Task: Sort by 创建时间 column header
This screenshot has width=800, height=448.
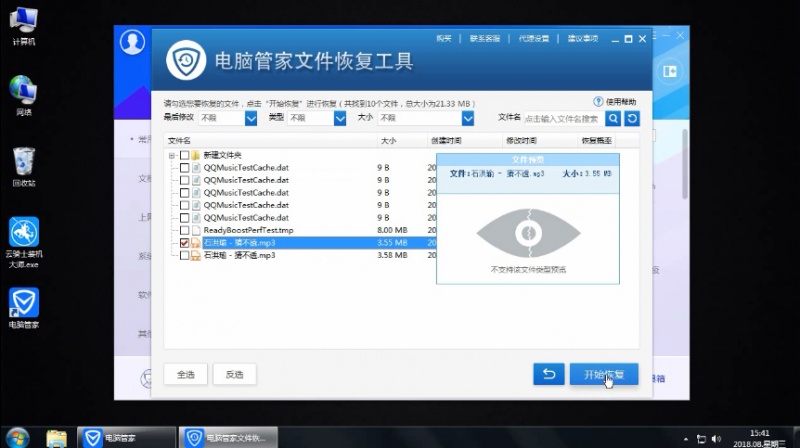Action: pyautogui.click(x=464, y=140)
